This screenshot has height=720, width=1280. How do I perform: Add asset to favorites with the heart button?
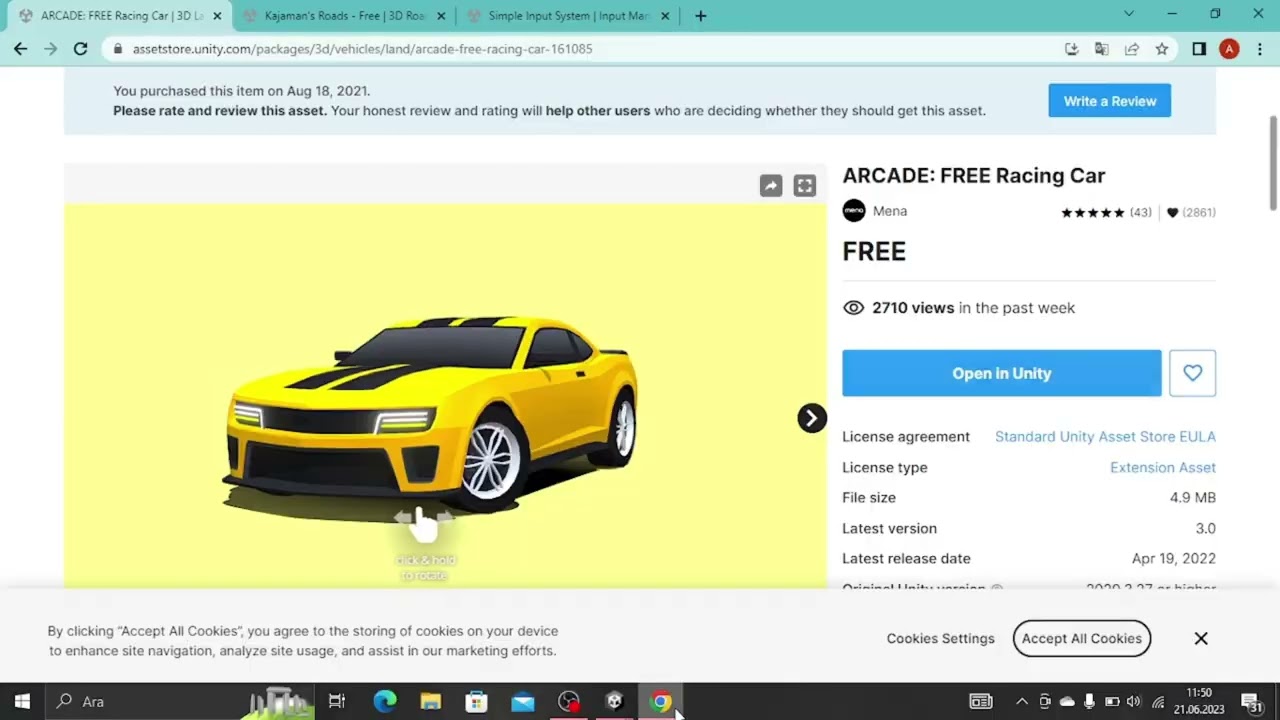(1192, 373)
